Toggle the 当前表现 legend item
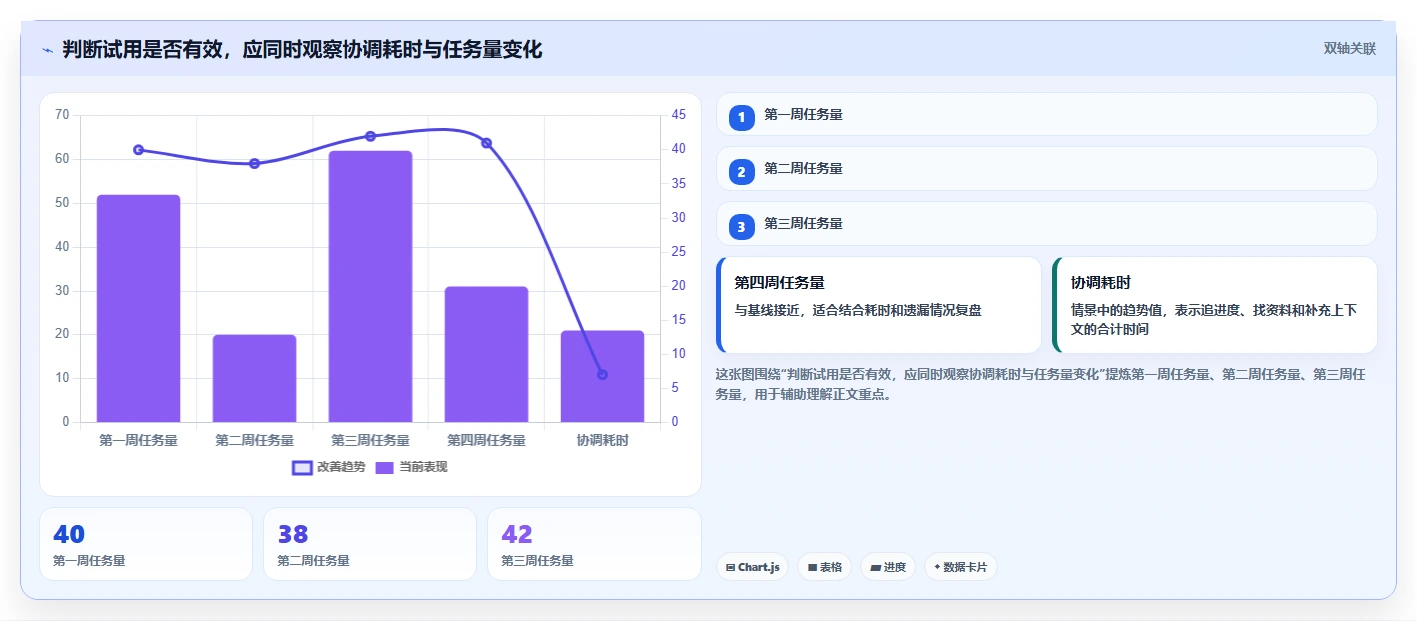Image resolution: width=1417 pixels, height=621 pixels. pos(412,467)
